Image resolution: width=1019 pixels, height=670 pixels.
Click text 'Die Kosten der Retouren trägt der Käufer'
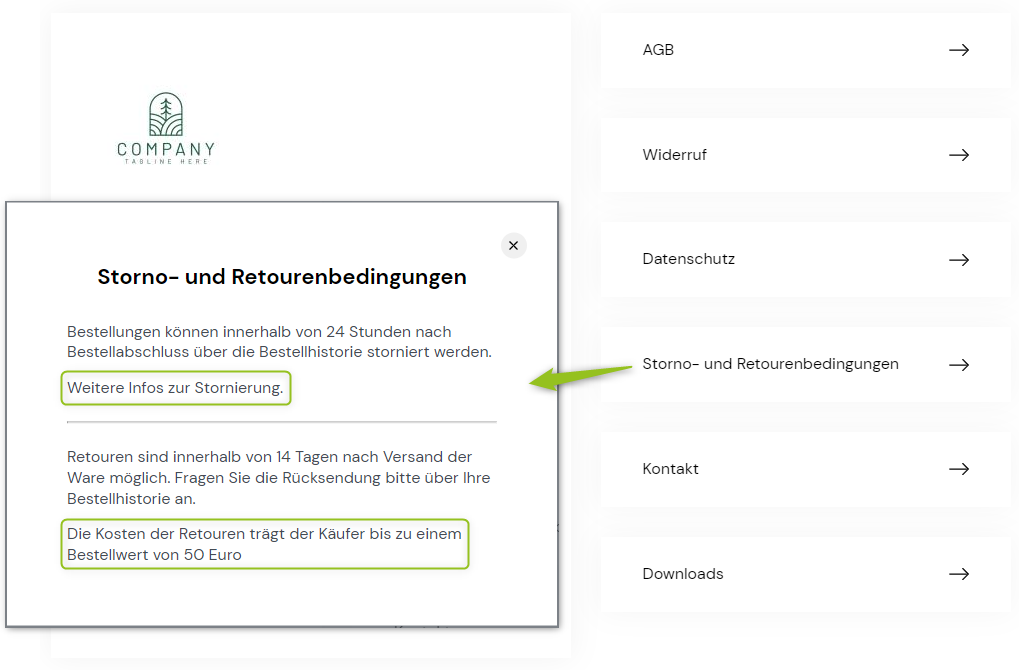(x=216, y=534)
